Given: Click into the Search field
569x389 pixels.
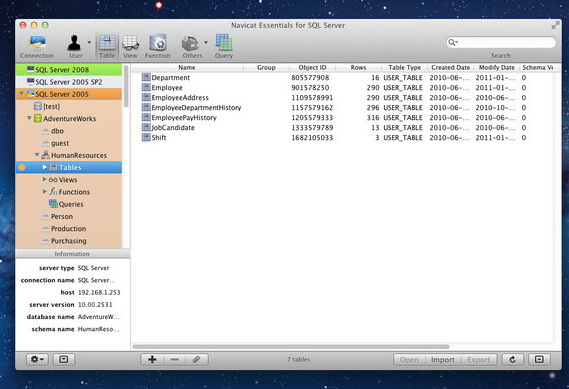Looking at the screenshot, I should (501, 42).
